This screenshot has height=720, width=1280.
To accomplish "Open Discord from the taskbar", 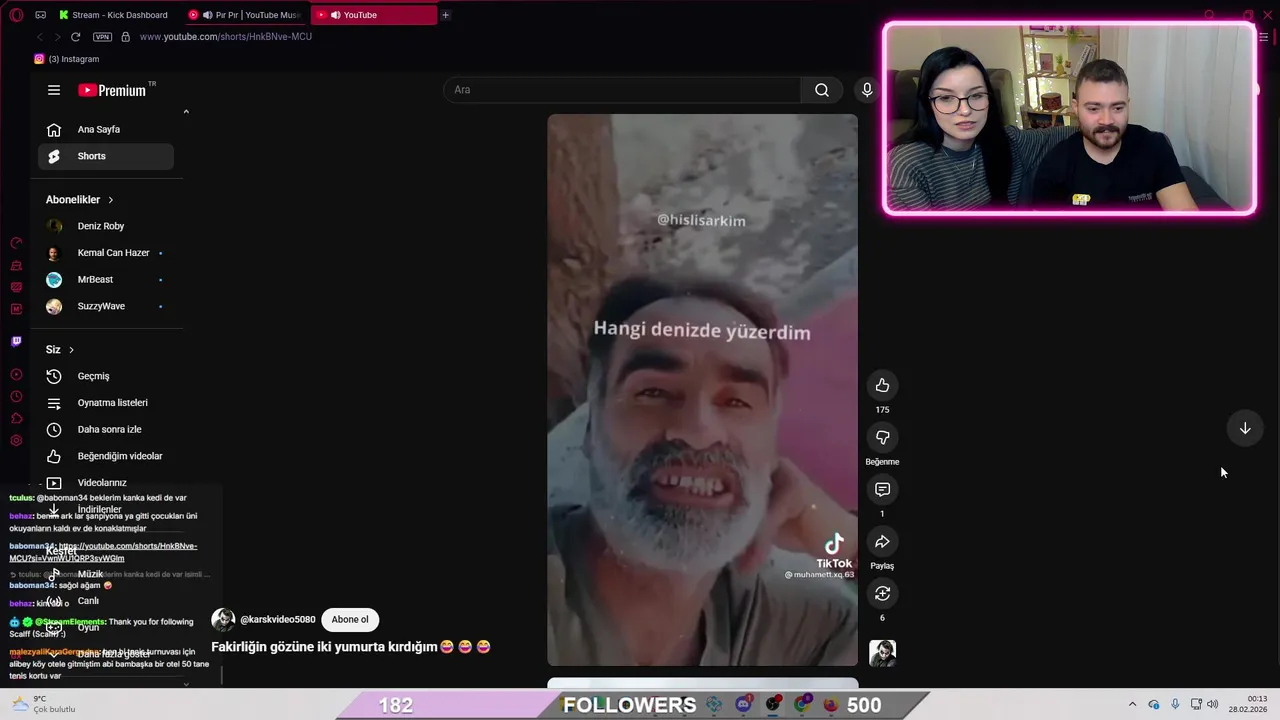I will (743, 704).
